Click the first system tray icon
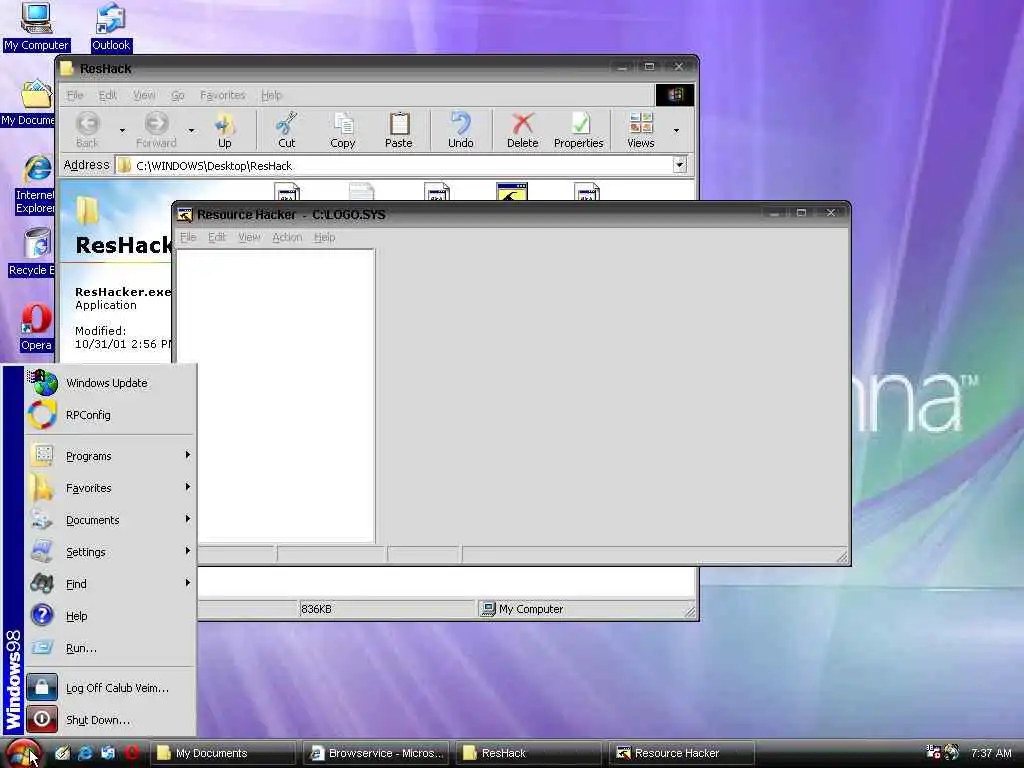Screen dimensions: 1024x768 [933, 752]
